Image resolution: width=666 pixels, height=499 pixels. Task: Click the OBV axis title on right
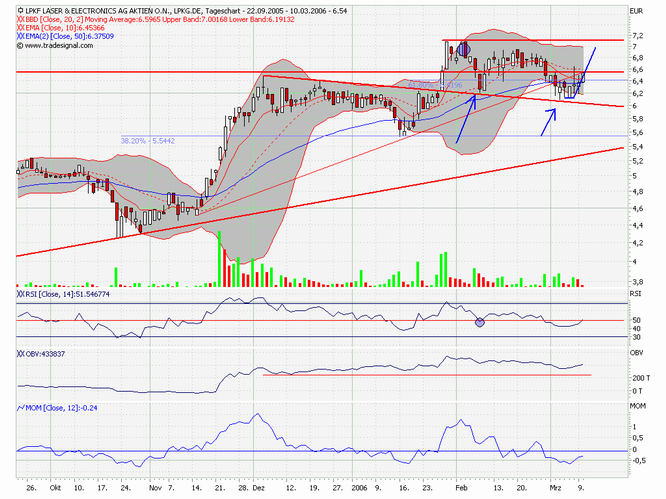[x=636, y=352]
